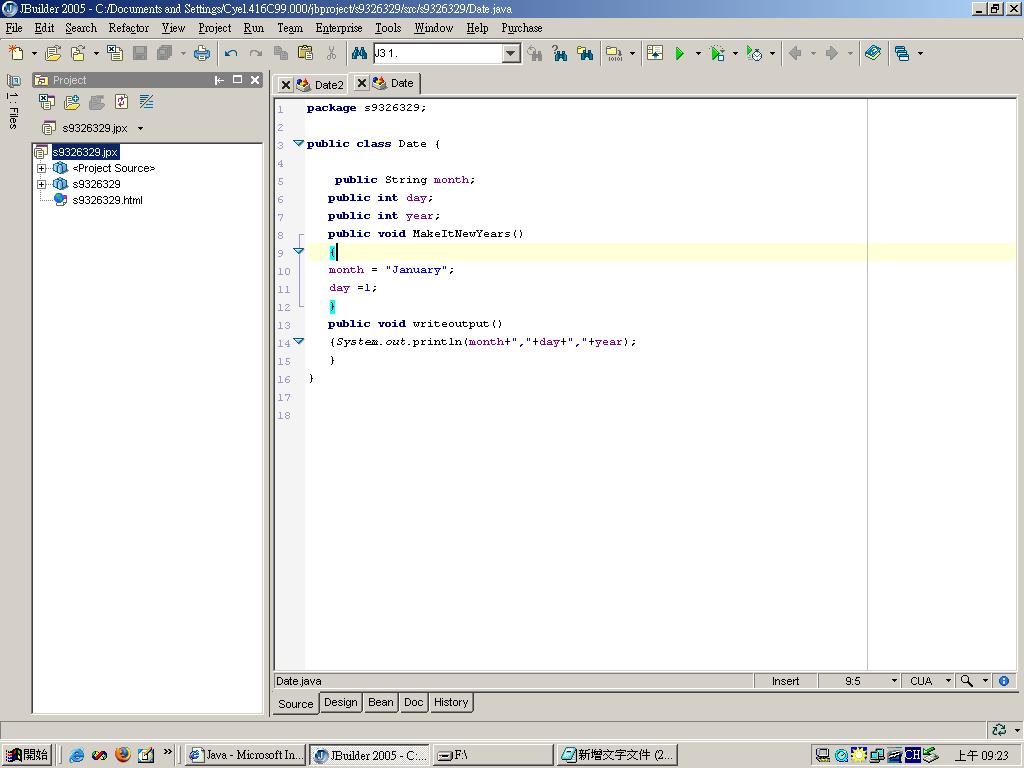Collapse the writeoutput fold triangle at line 14
The image size is (1024, 768).
298,341
